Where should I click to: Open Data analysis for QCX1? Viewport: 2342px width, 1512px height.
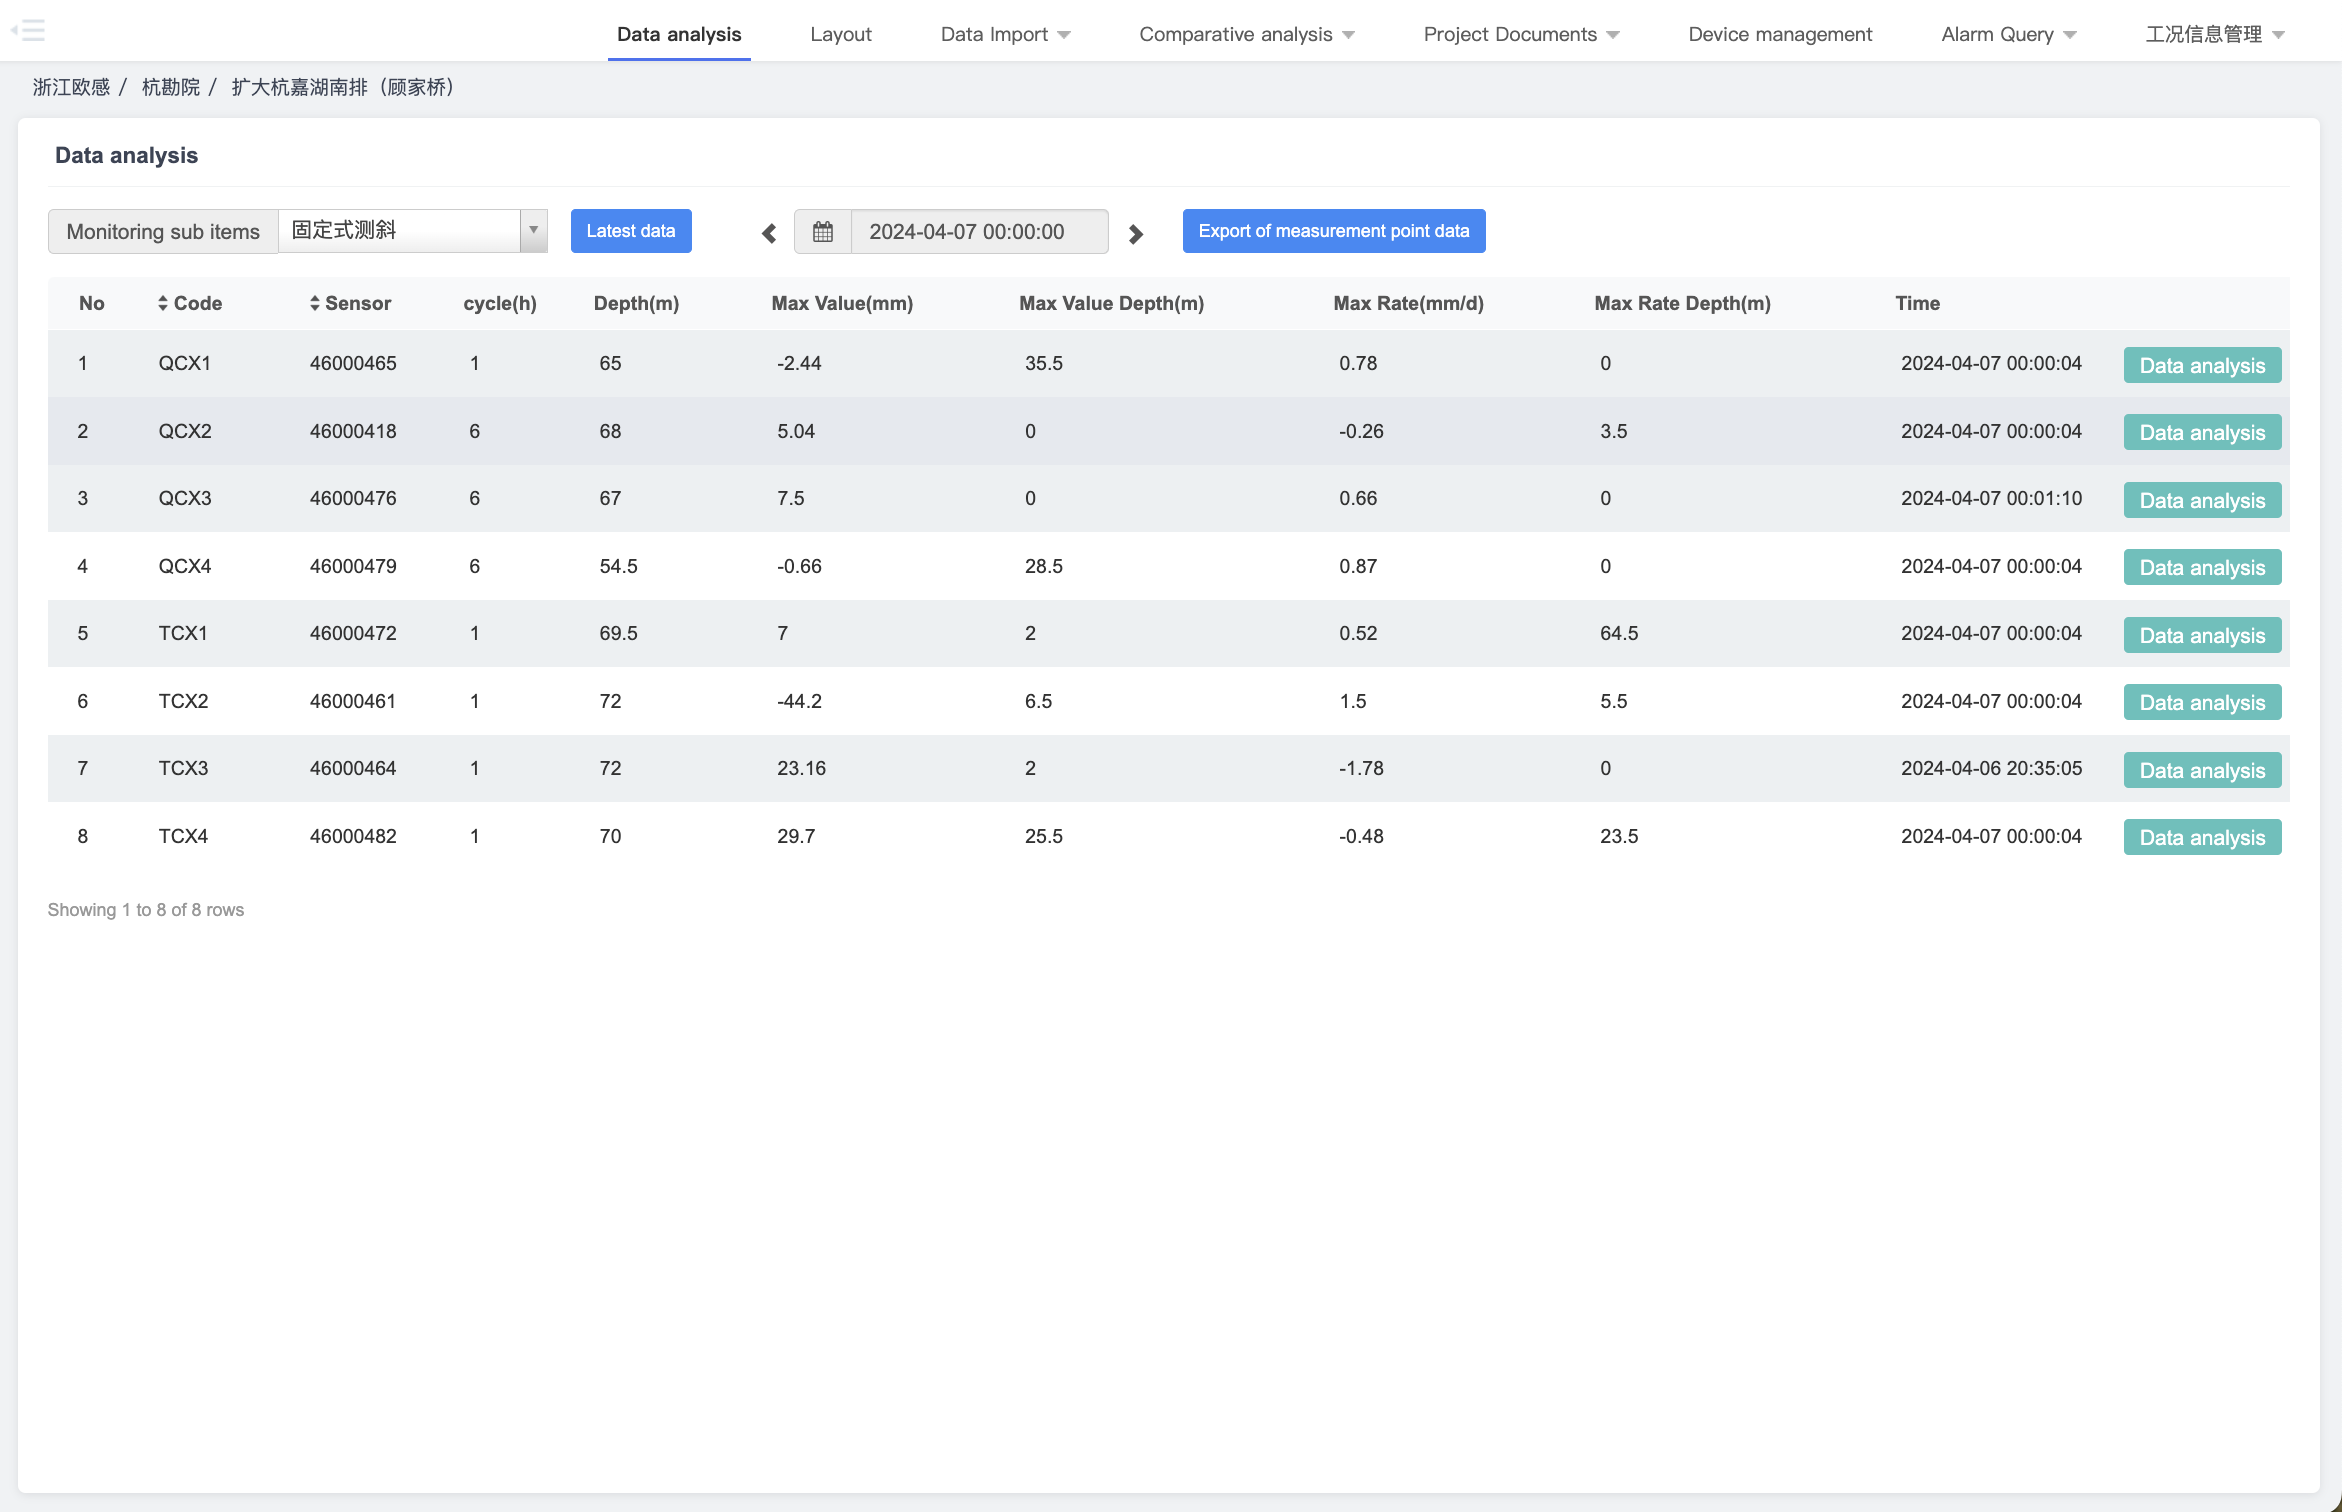click(2202, 365)
